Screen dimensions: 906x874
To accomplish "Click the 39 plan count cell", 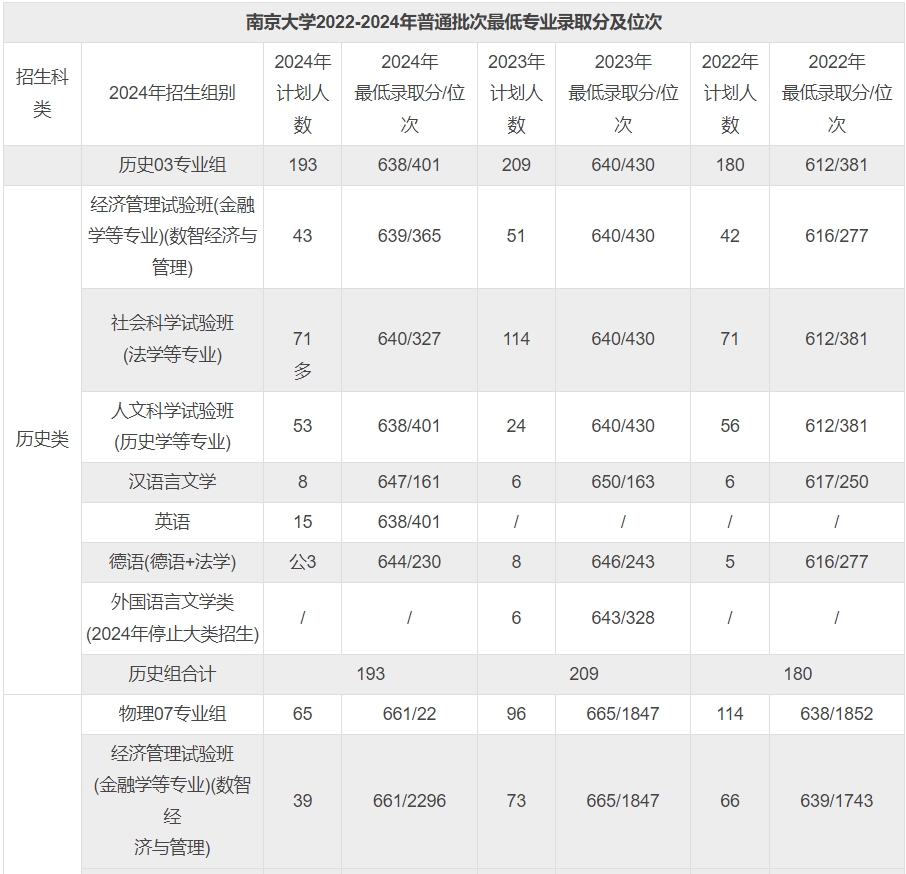I will tap(302, 801).
